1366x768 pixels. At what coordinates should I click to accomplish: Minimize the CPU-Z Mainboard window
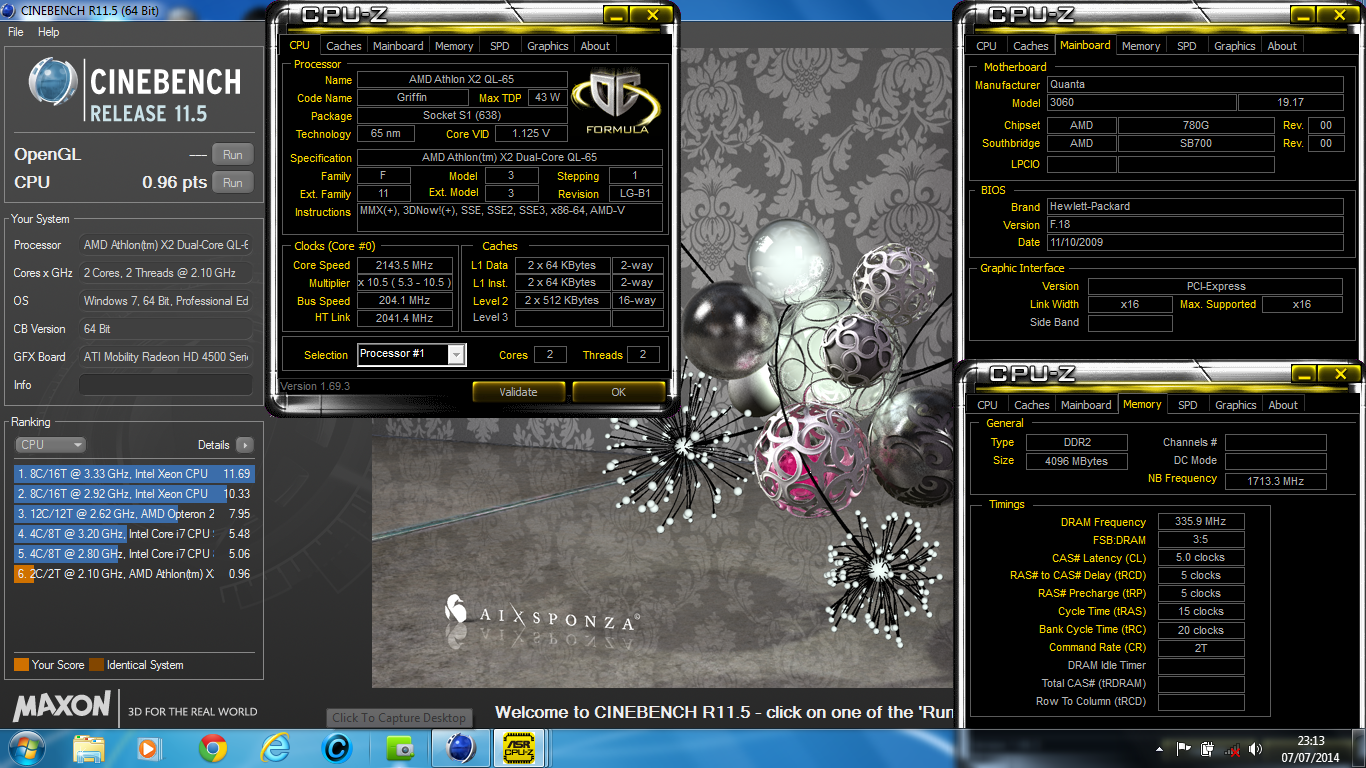(1303, 14)
